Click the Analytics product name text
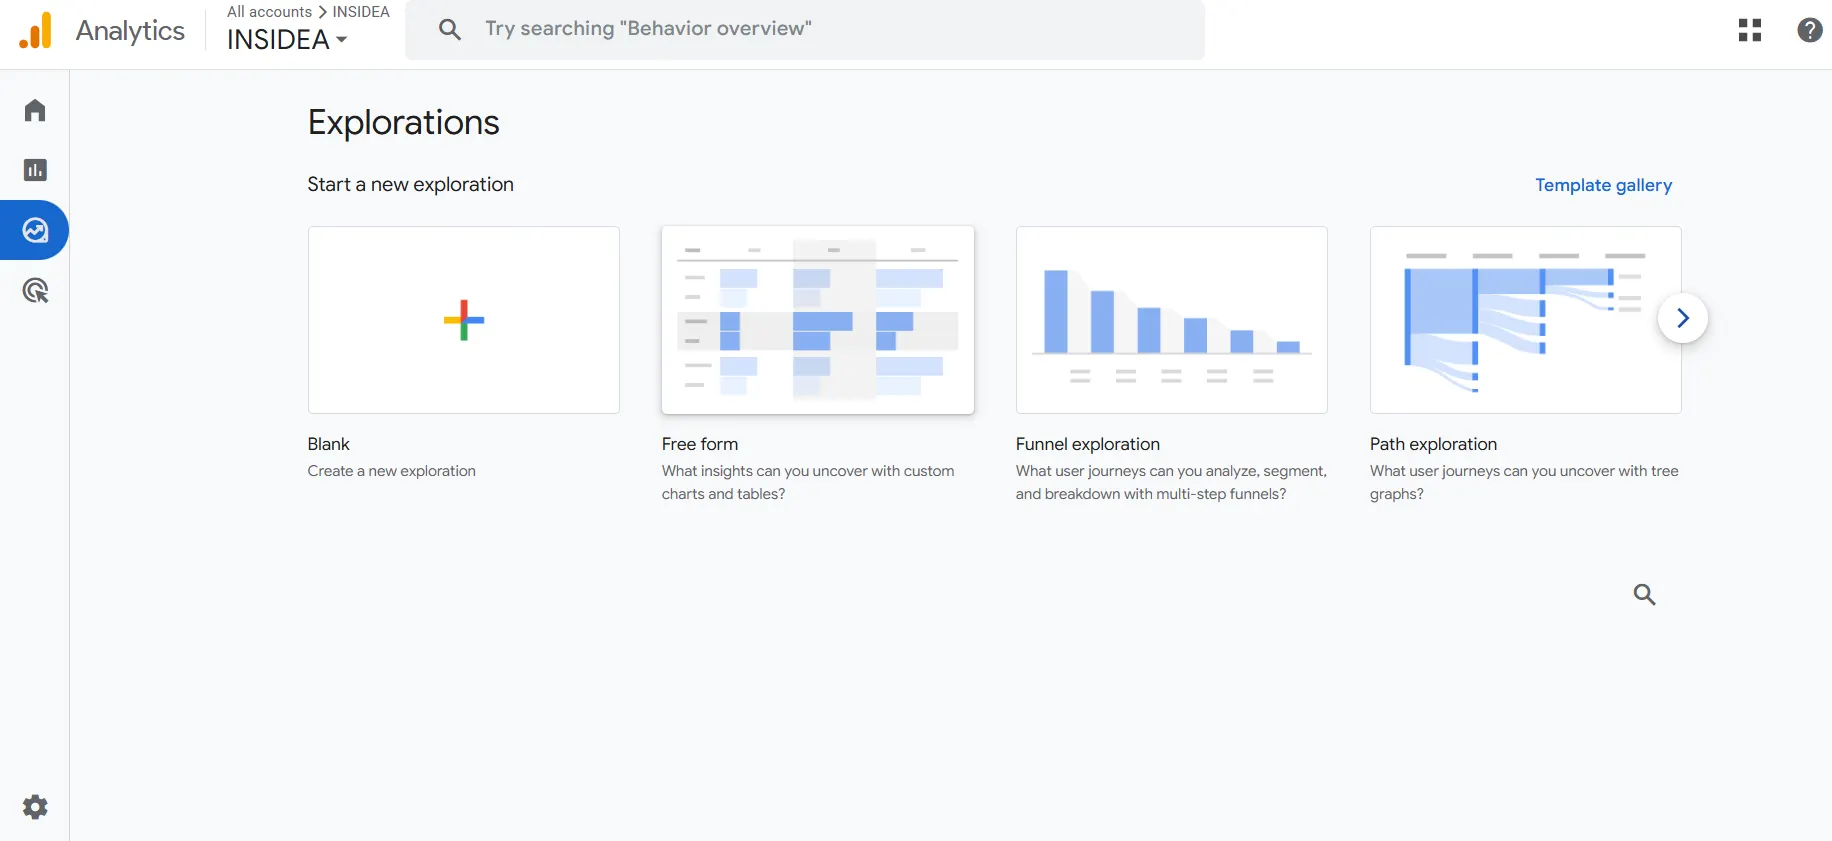 (x=130, y=31)
